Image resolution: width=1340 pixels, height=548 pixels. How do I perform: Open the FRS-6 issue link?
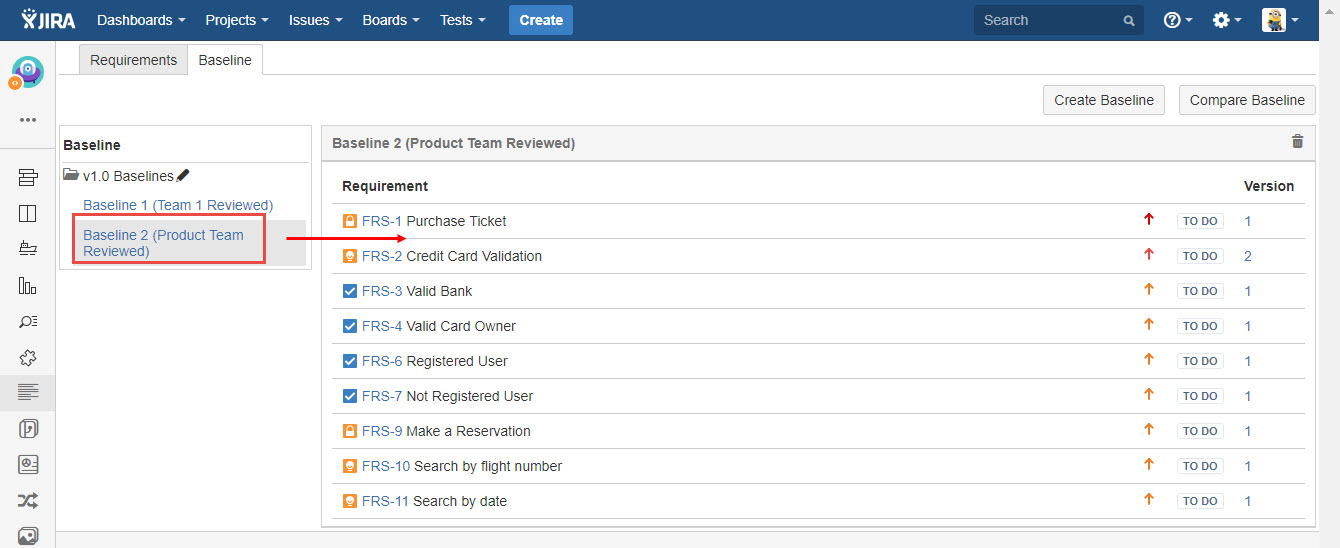[382, 361]
